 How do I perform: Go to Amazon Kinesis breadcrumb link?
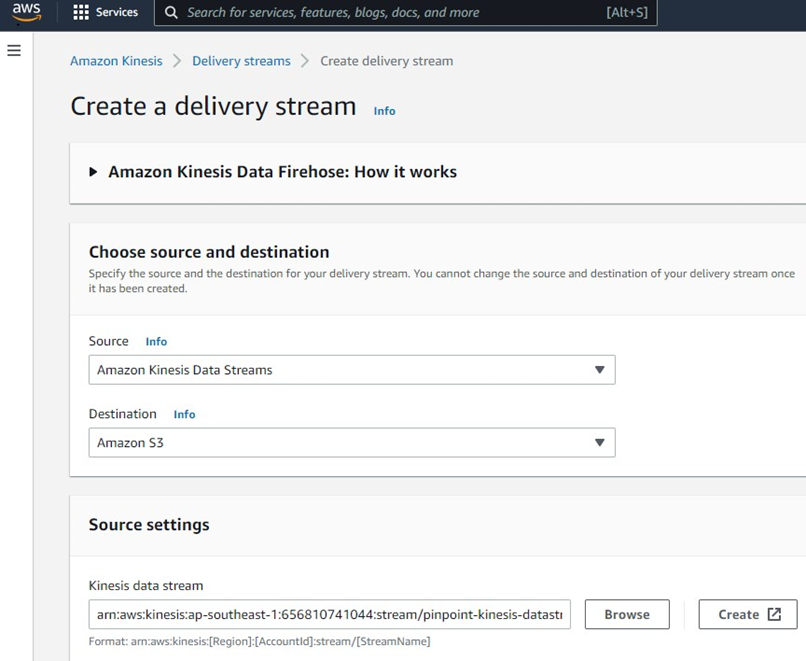[116, 61]
